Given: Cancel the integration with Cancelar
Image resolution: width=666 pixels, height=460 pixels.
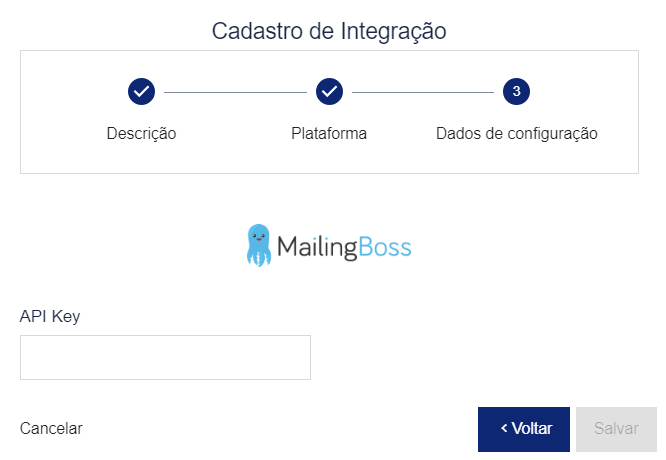Looking at the screenshot, I should (x=51, y=429).
